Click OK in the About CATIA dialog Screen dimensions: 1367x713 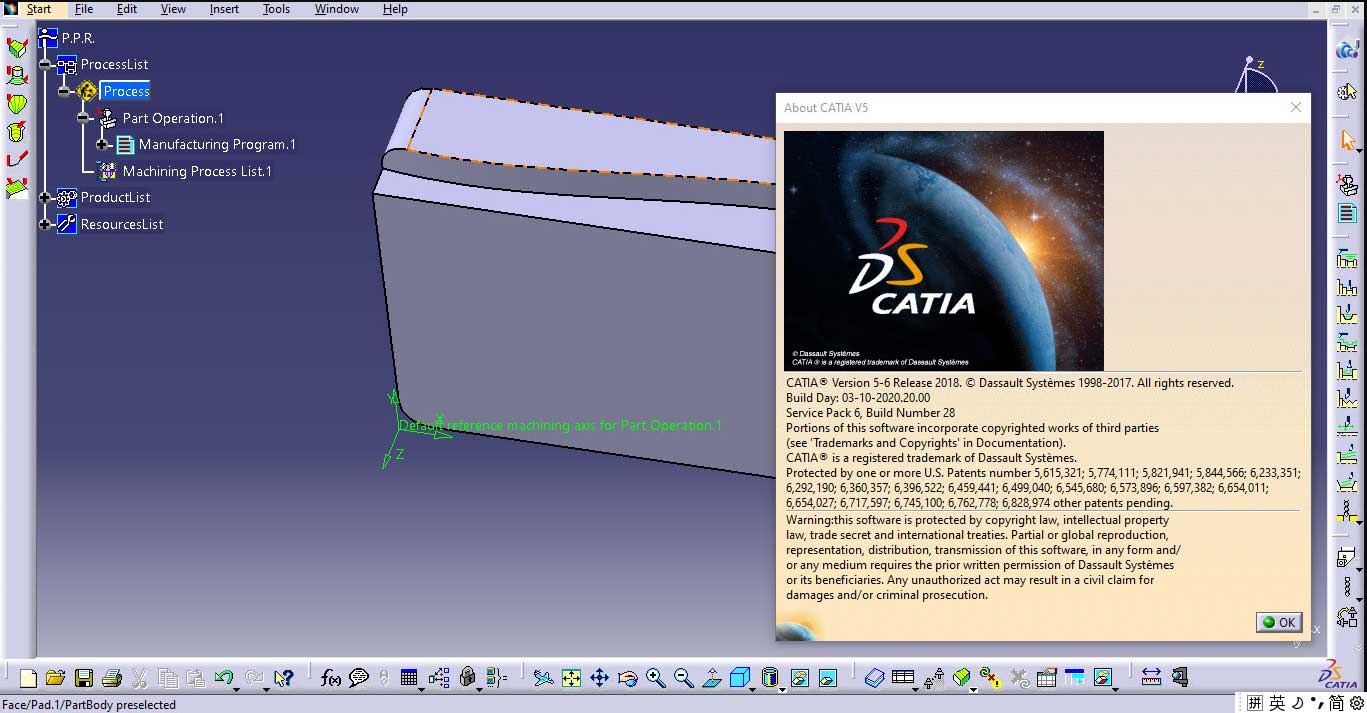coord(1278,621)
